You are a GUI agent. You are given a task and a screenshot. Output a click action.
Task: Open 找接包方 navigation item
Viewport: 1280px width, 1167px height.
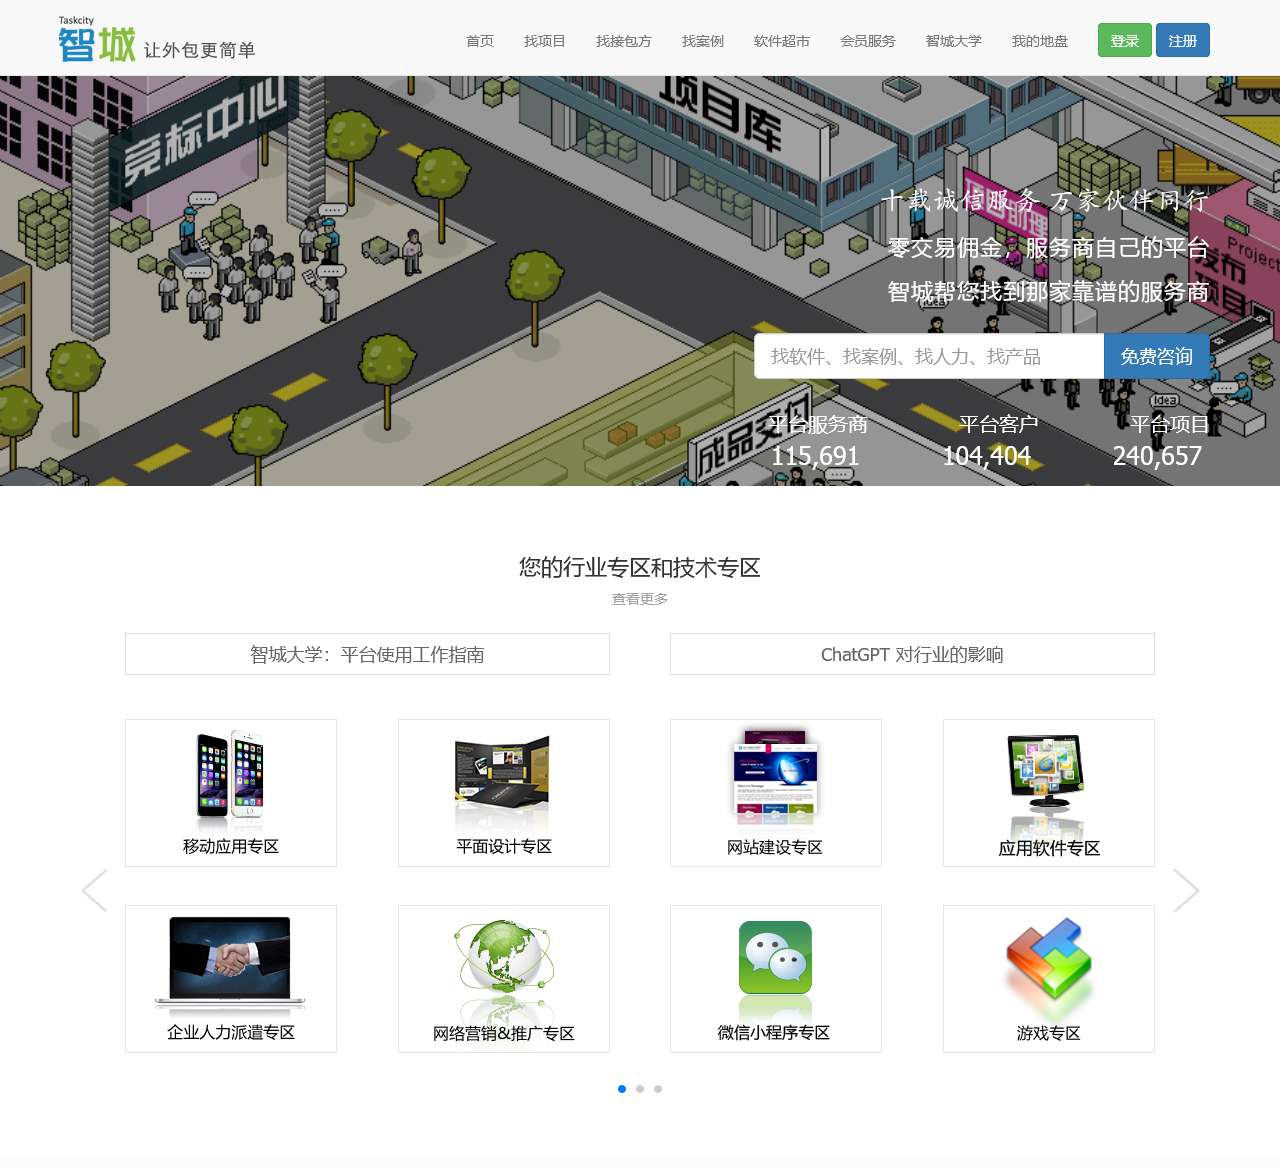[624, 41]
